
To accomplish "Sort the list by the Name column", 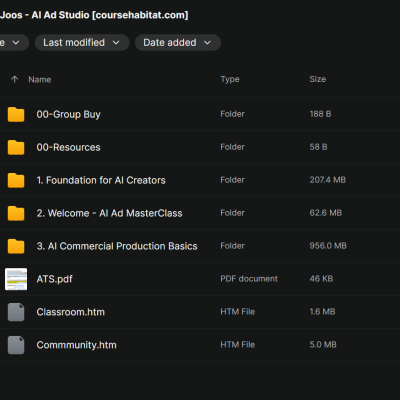I will coord(40,80).
